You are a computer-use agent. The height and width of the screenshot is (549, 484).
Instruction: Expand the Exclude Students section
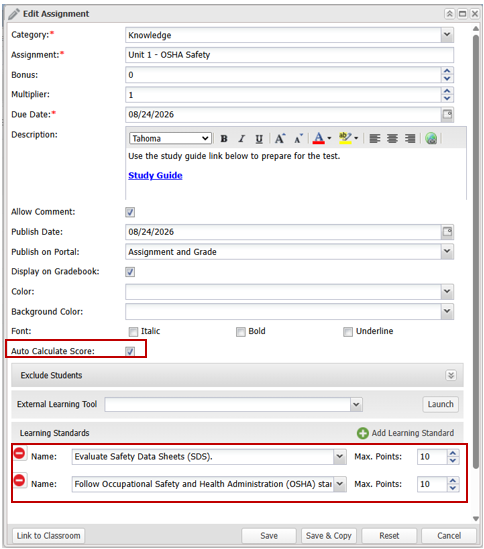pyautogui.click(x=451, y=375)
